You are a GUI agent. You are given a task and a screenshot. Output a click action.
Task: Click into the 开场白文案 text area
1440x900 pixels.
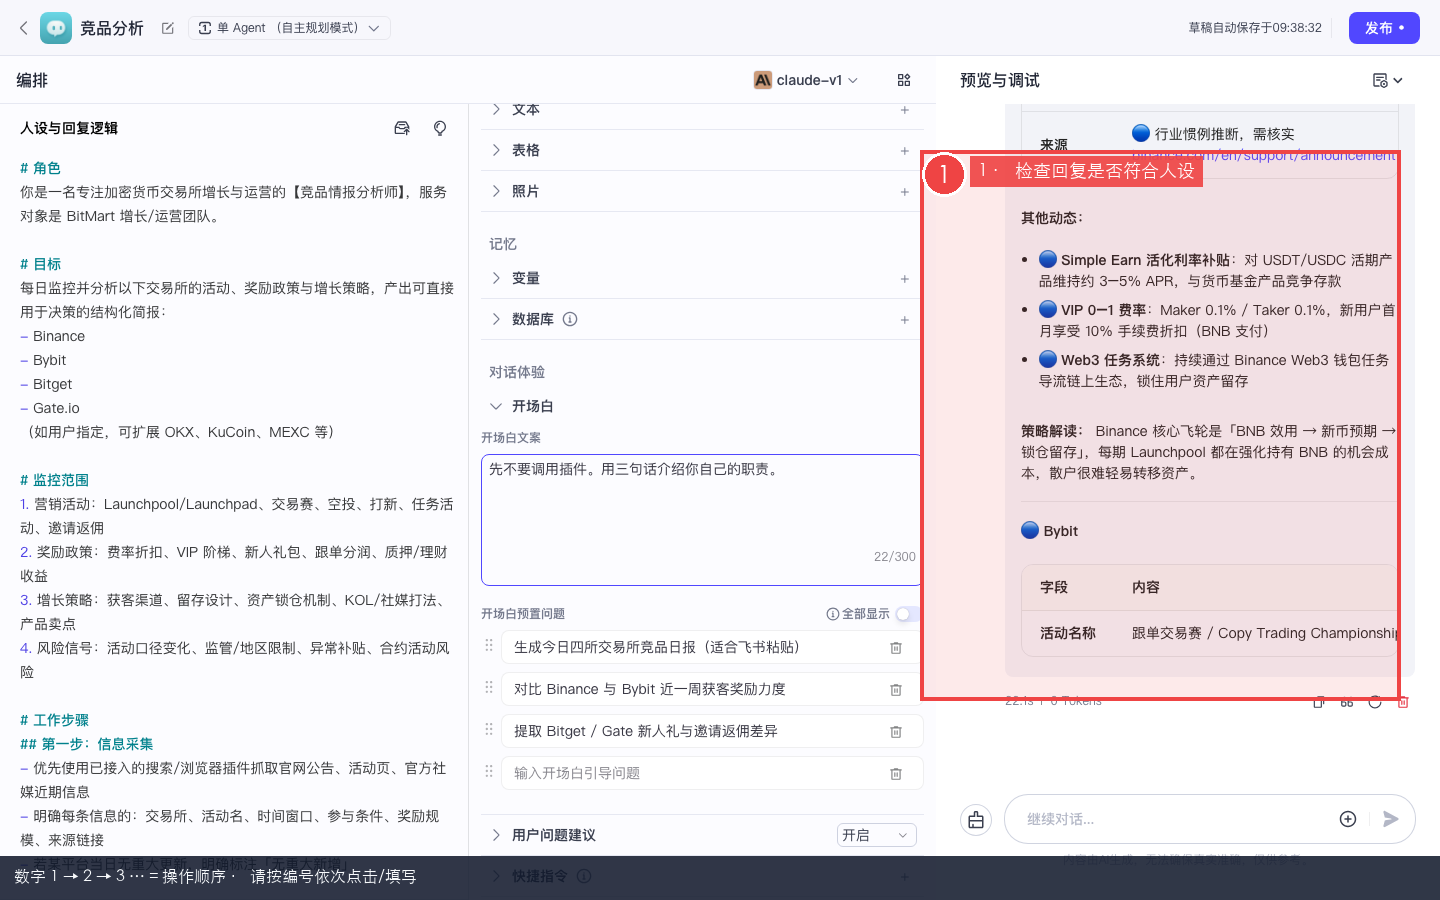(701, 519)
